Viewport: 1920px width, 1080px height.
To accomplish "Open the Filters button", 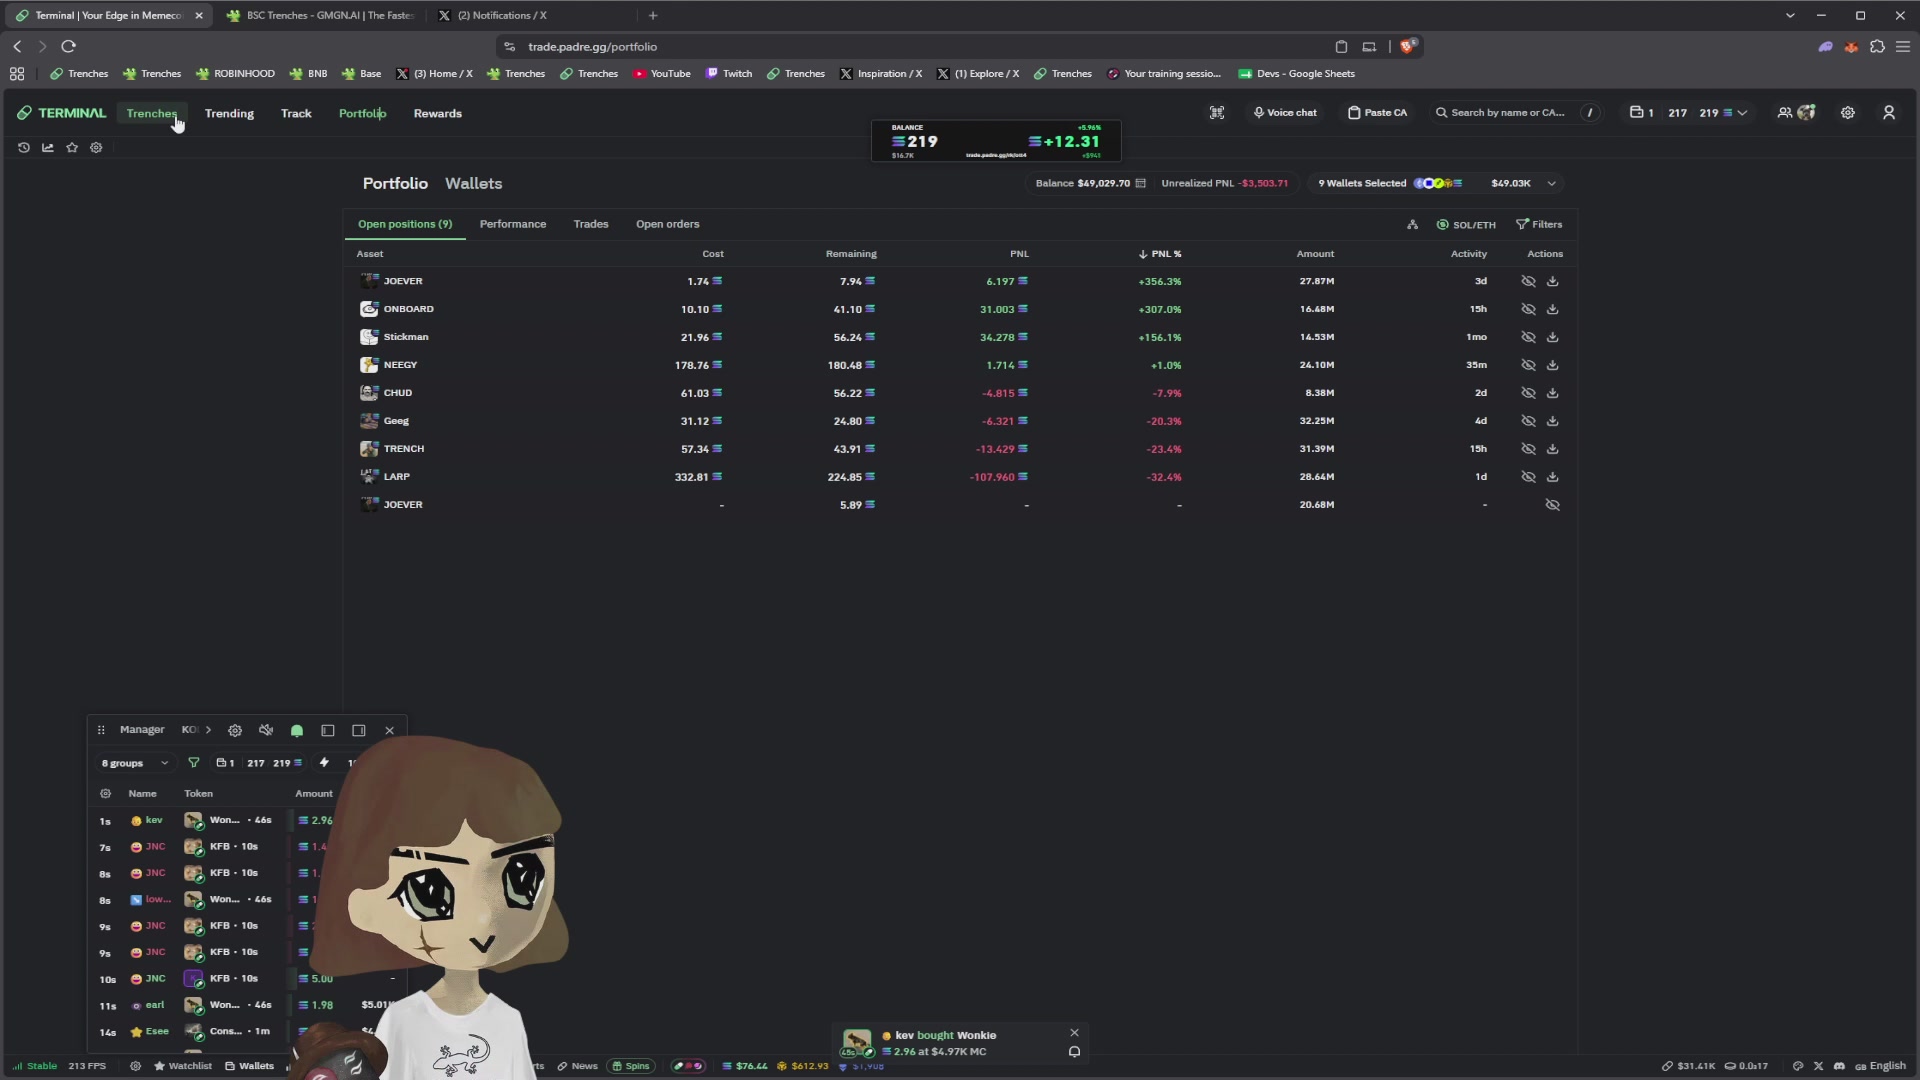I will [x=1539, y=225].
